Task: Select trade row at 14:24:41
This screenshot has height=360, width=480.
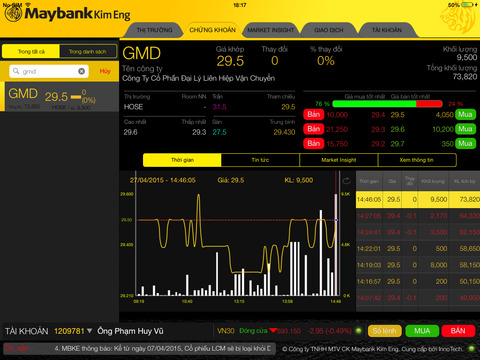Action: pos(418,232)
